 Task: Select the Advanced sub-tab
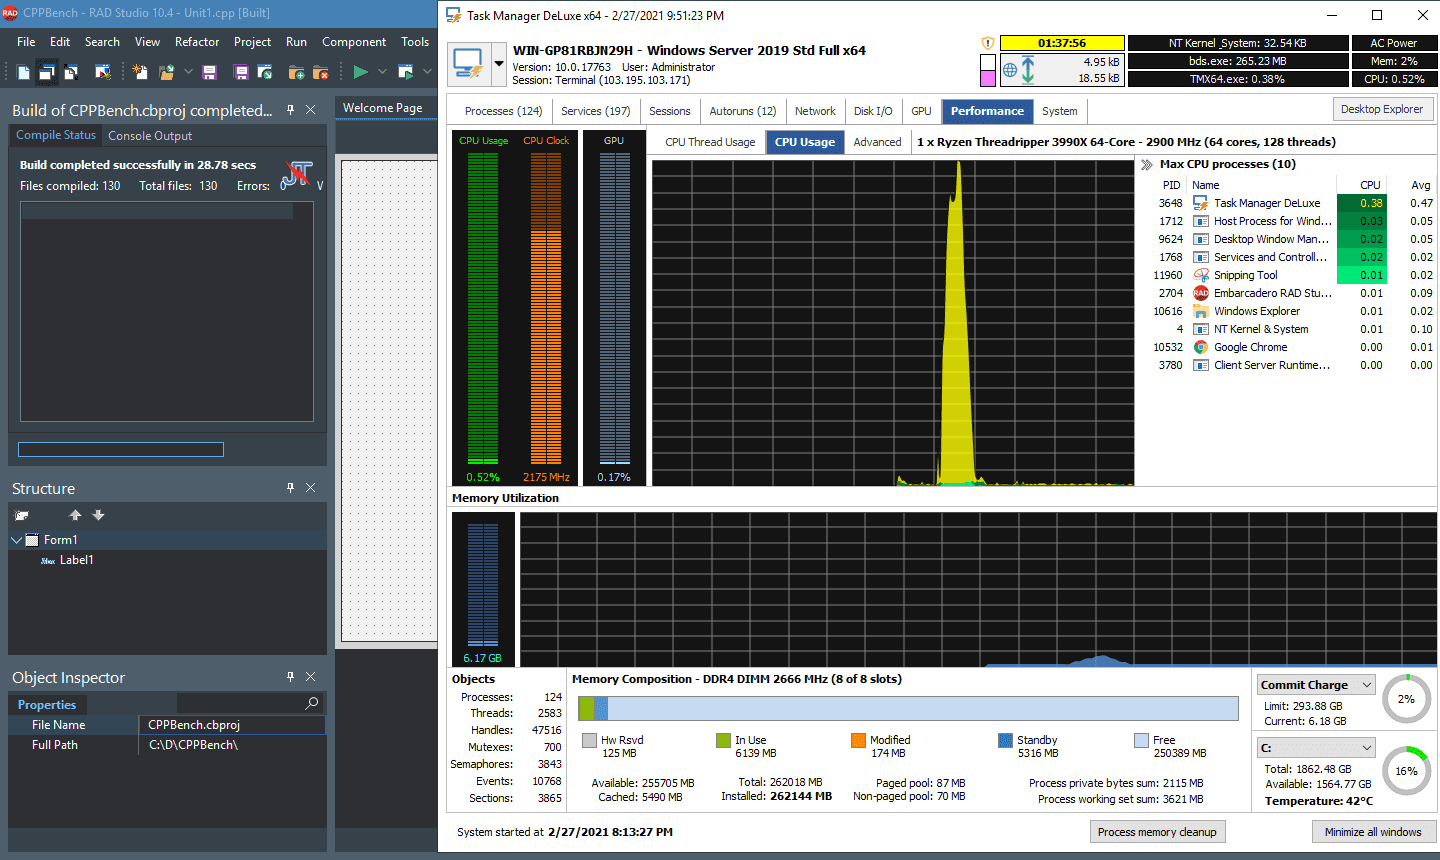tap(877, 142)
